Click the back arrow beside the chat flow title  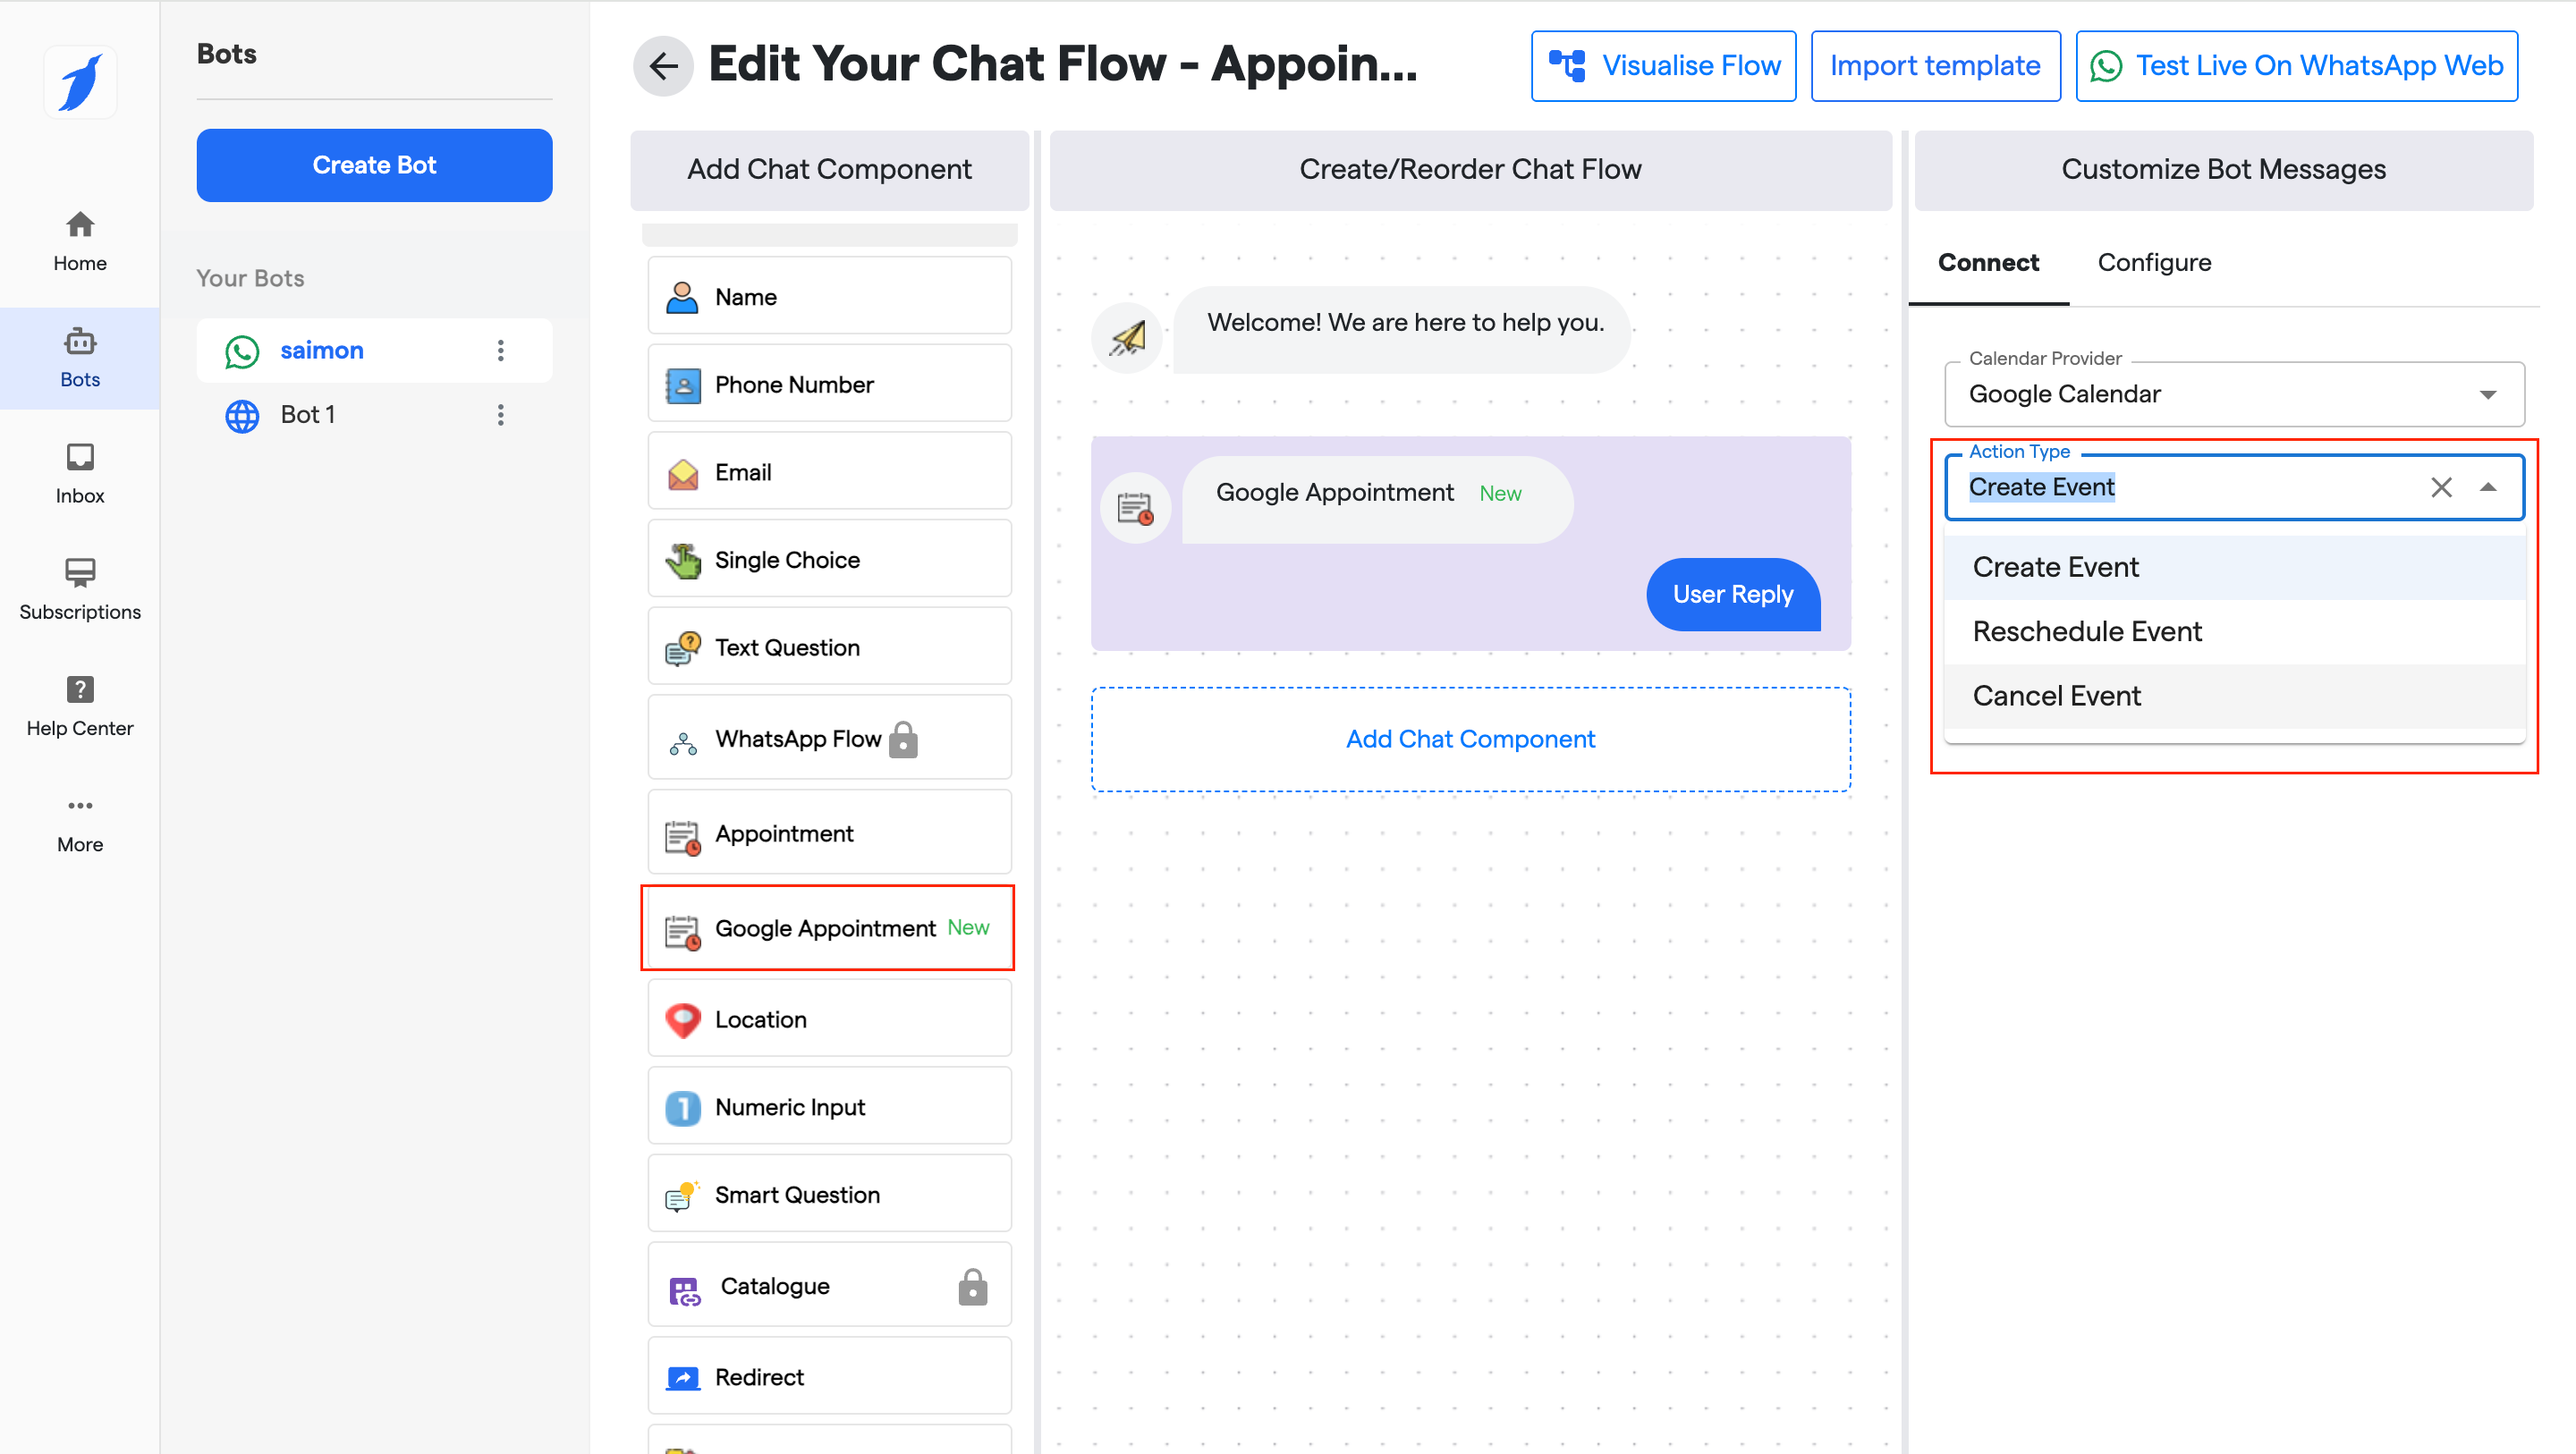pos(663,66)
